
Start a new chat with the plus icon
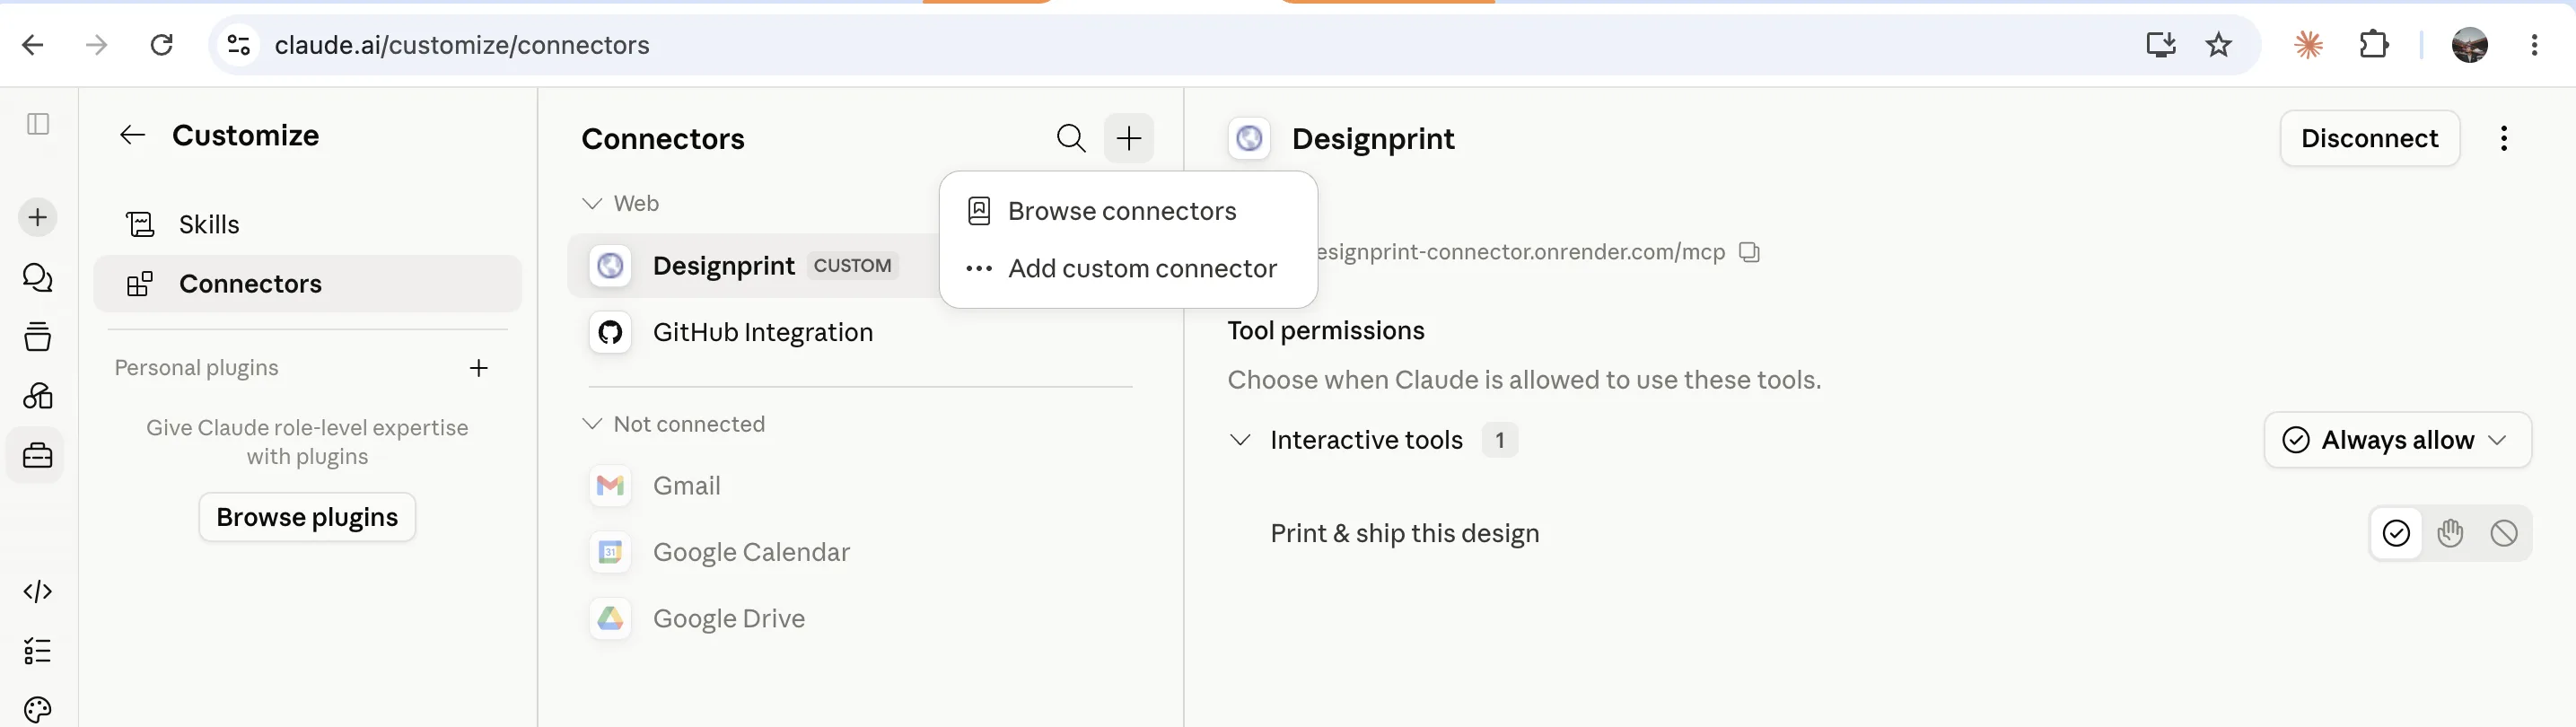[x=38, y=217]
